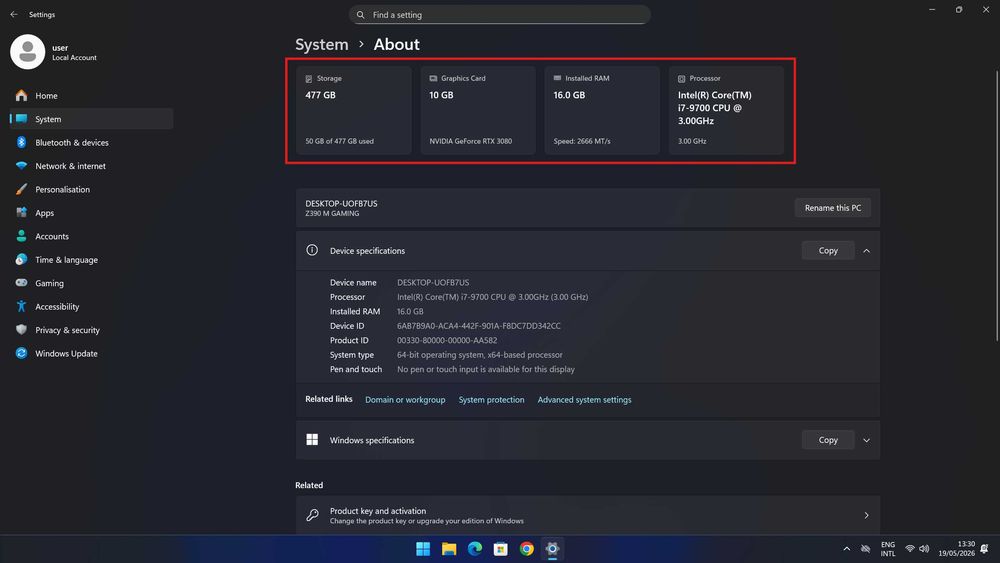Copy the Windows specifications
The height and width of the screenshot is (563, 1000).
click(828, 440)
